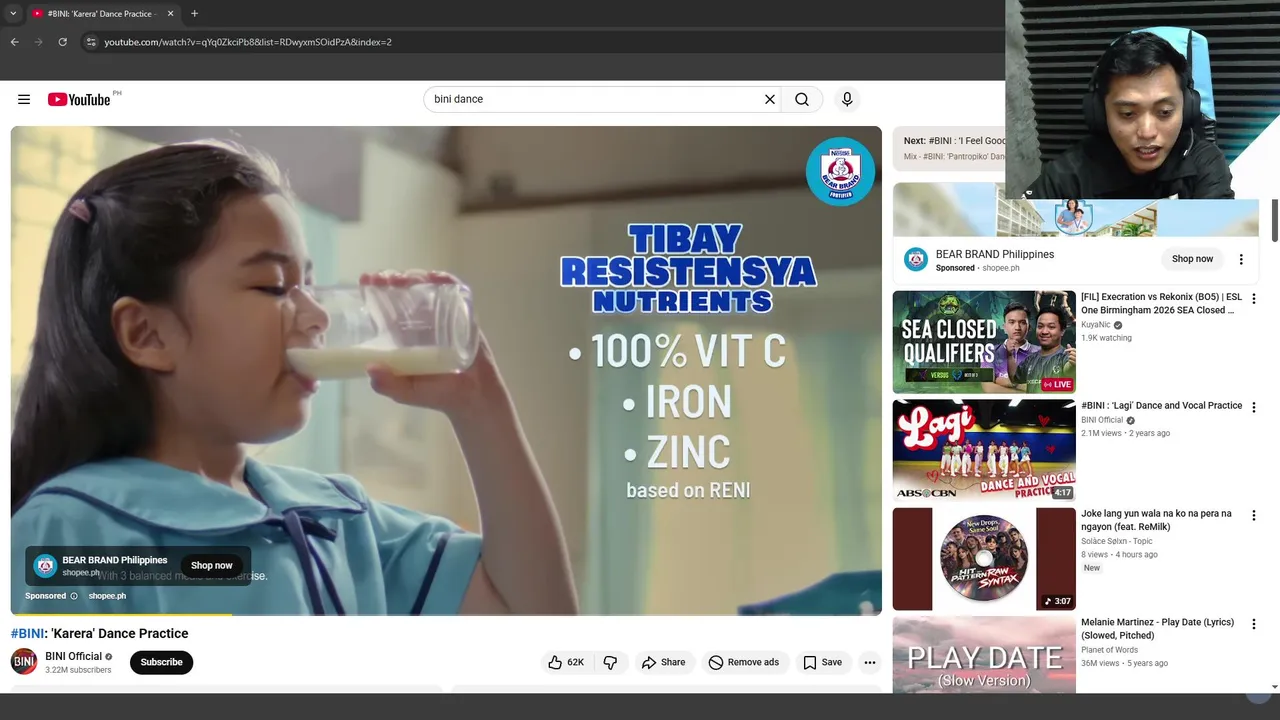Image resolution: width=1280 pixels, height=720 pixels.
Task: Select Remove ads
Action: coord(744,662)
